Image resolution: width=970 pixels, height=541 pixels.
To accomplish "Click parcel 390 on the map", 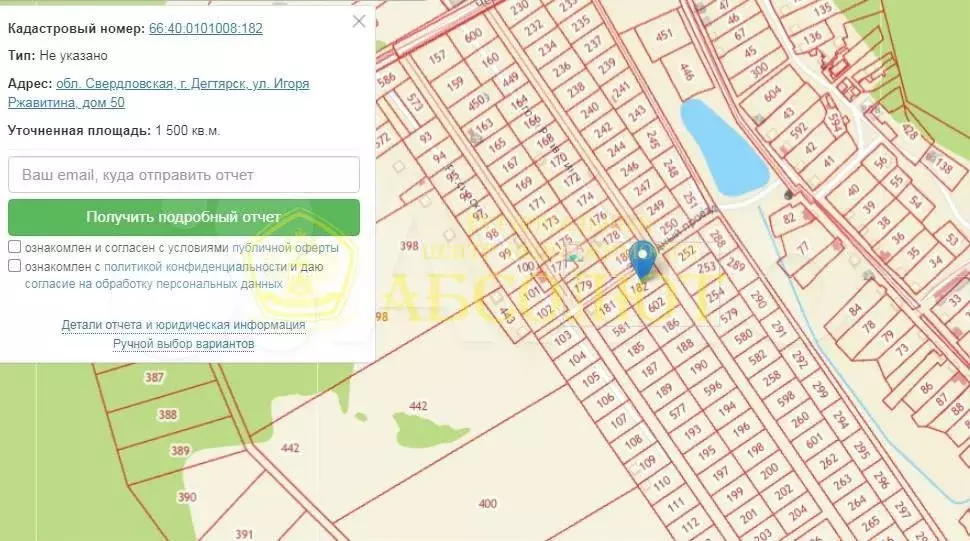I will (x=187, y=496).
